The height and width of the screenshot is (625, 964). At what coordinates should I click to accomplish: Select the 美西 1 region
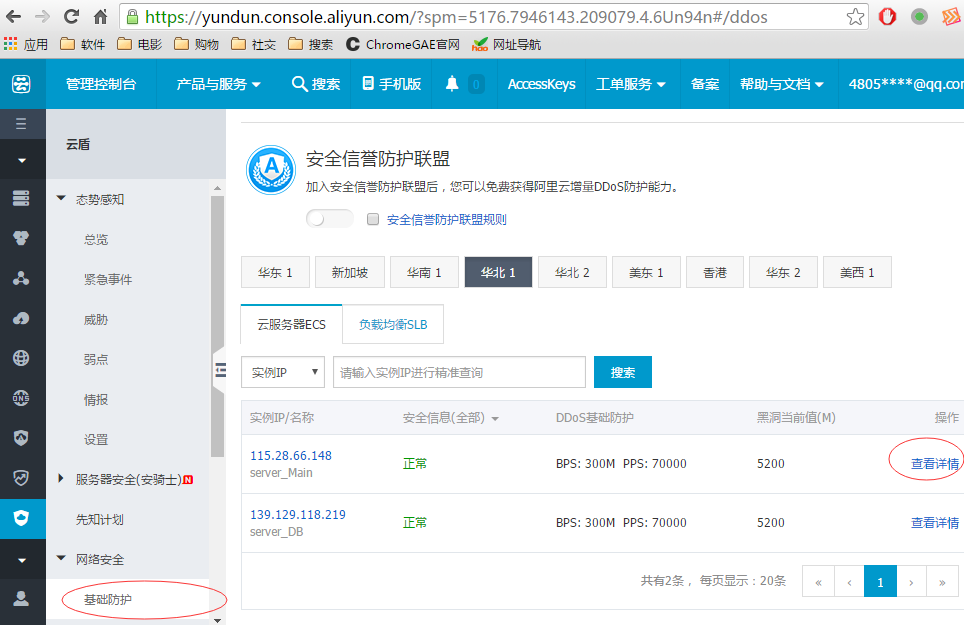click(857, 272)
